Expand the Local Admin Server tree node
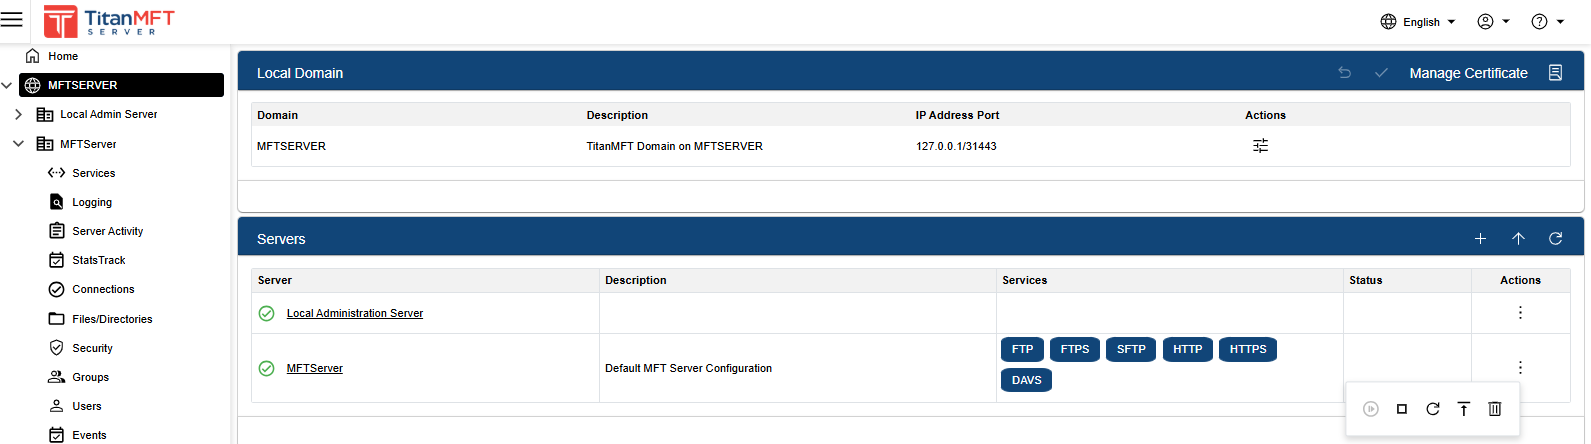Image resolution: width=1591 pixels, height=444 pixels. 18,115
